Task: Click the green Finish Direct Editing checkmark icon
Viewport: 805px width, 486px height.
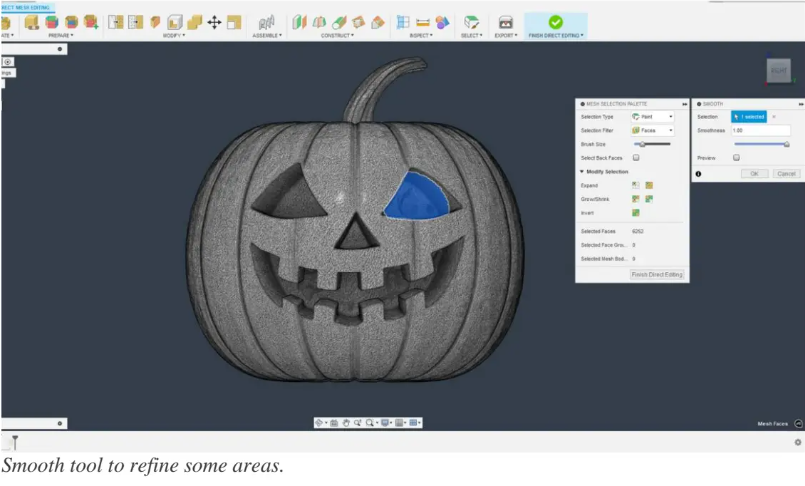Action: click(x=555, y=22)
